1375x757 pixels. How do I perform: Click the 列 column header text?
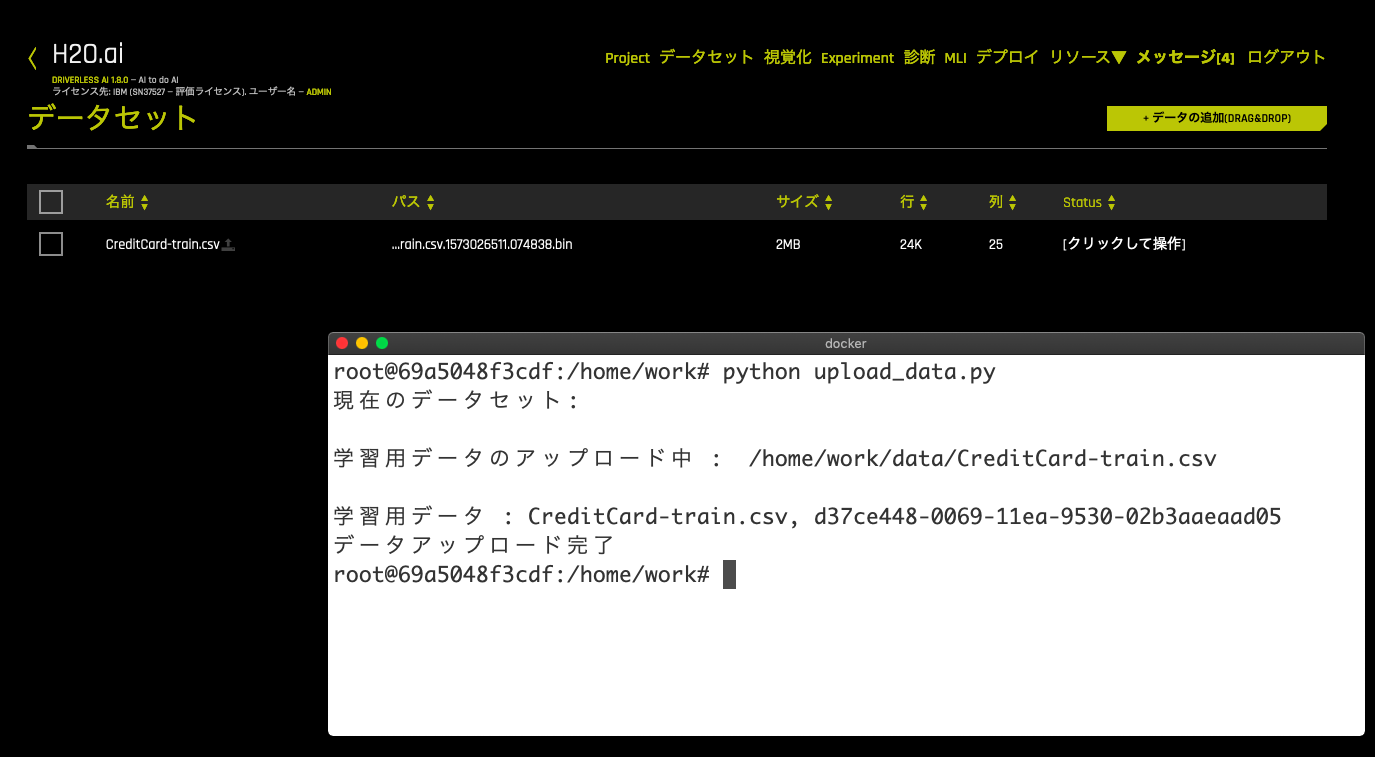click(x=996, y=202)
